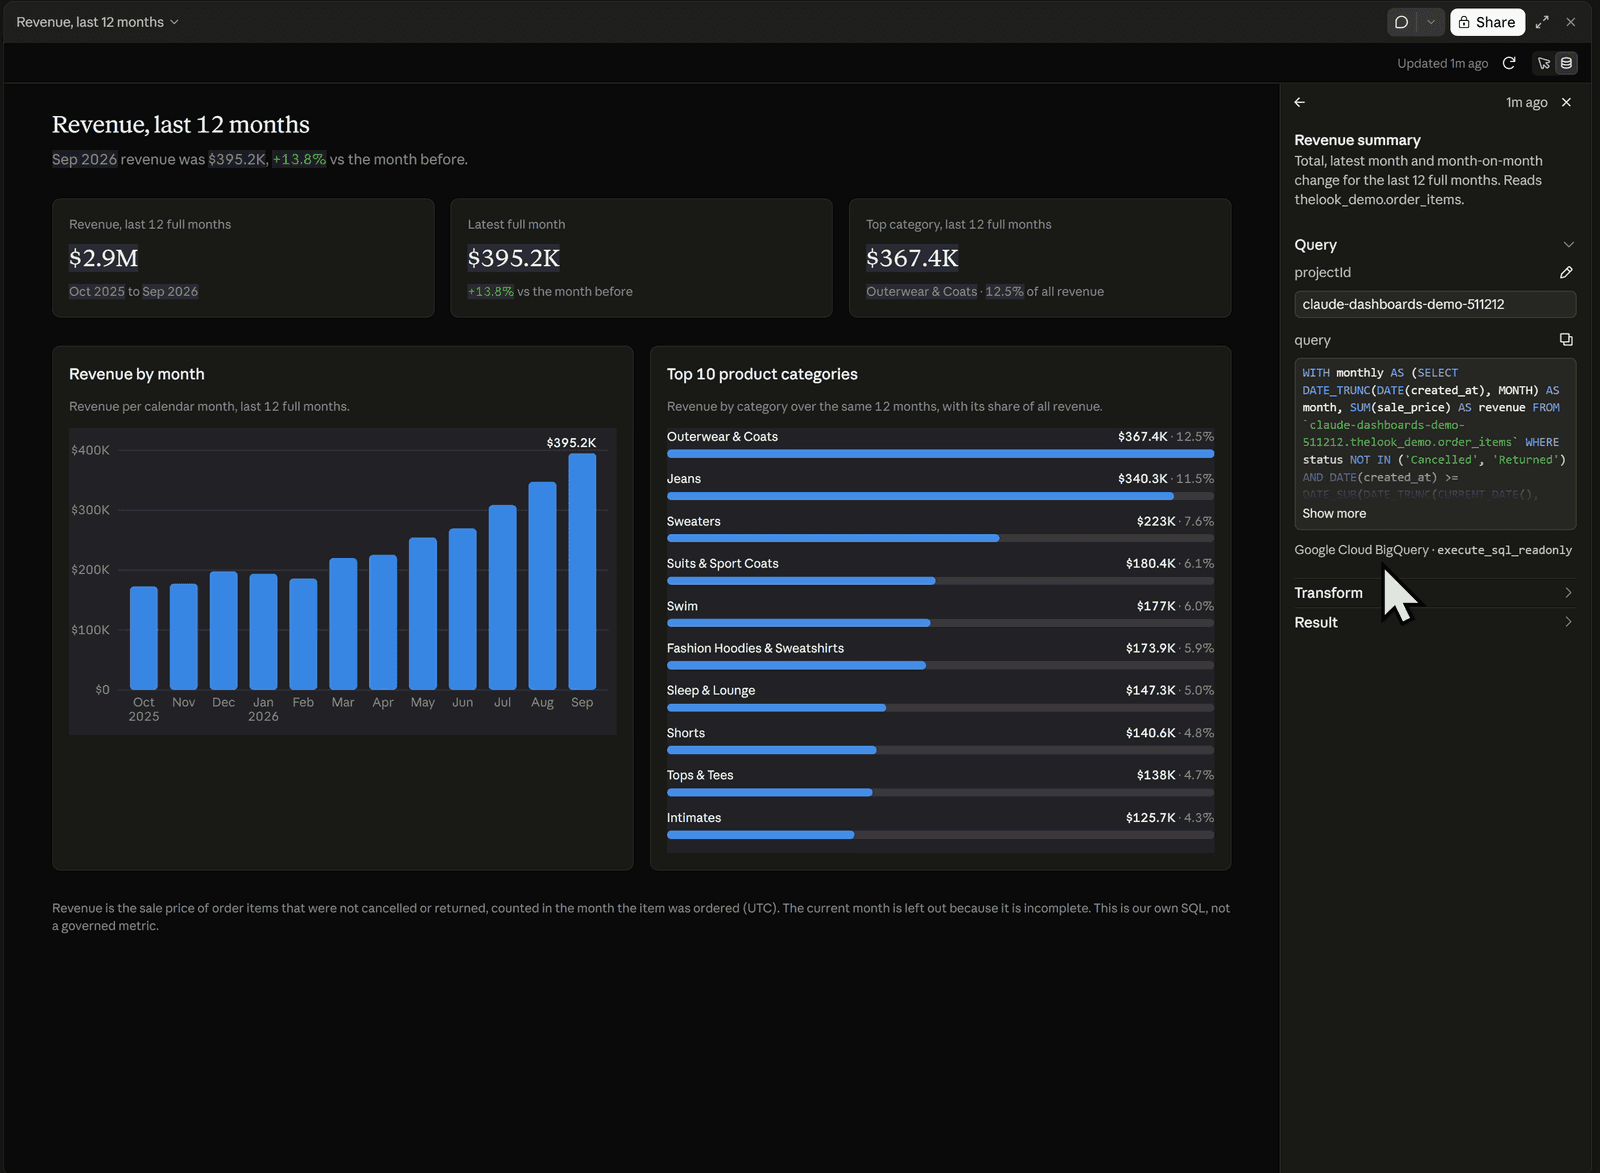Click the SQL query code box

pos(1435,443)
